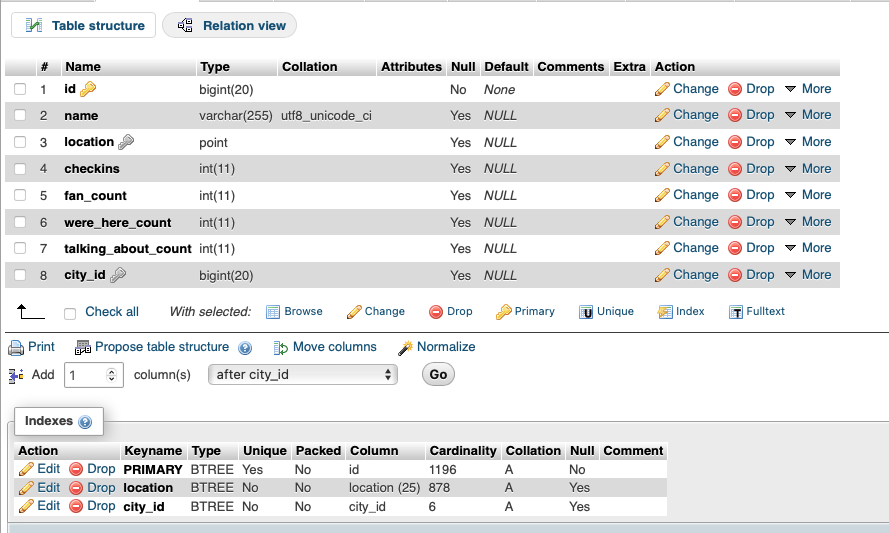Click the Move columns icon
889x533 pixels.
tap(281, 348)
